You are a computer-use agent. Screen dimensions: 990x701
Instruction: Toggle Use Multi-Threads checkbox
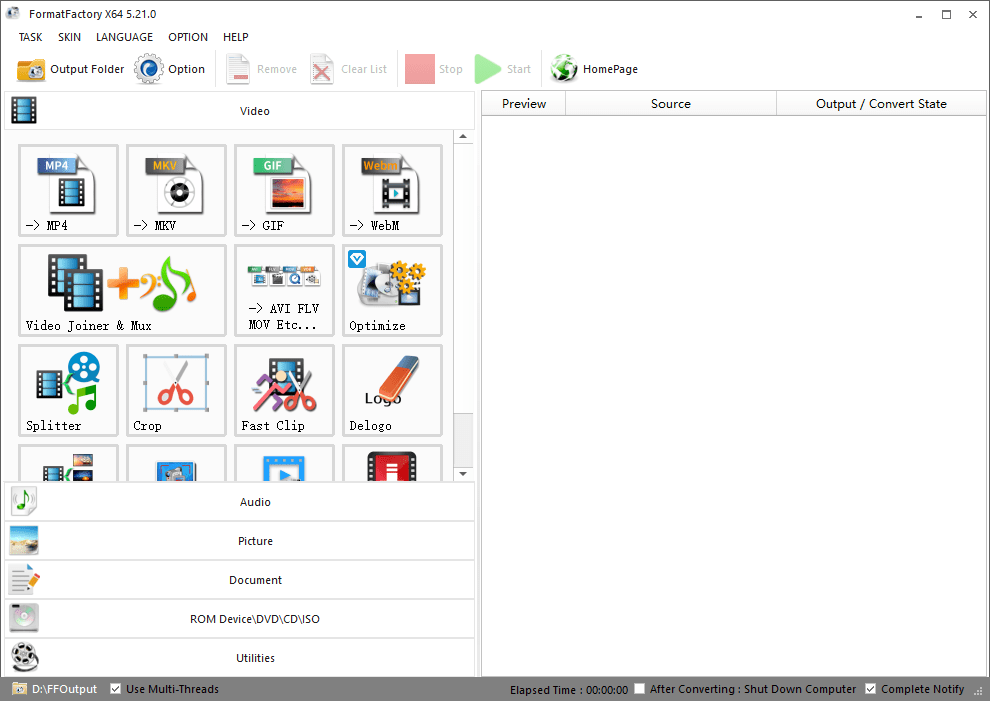116,689
